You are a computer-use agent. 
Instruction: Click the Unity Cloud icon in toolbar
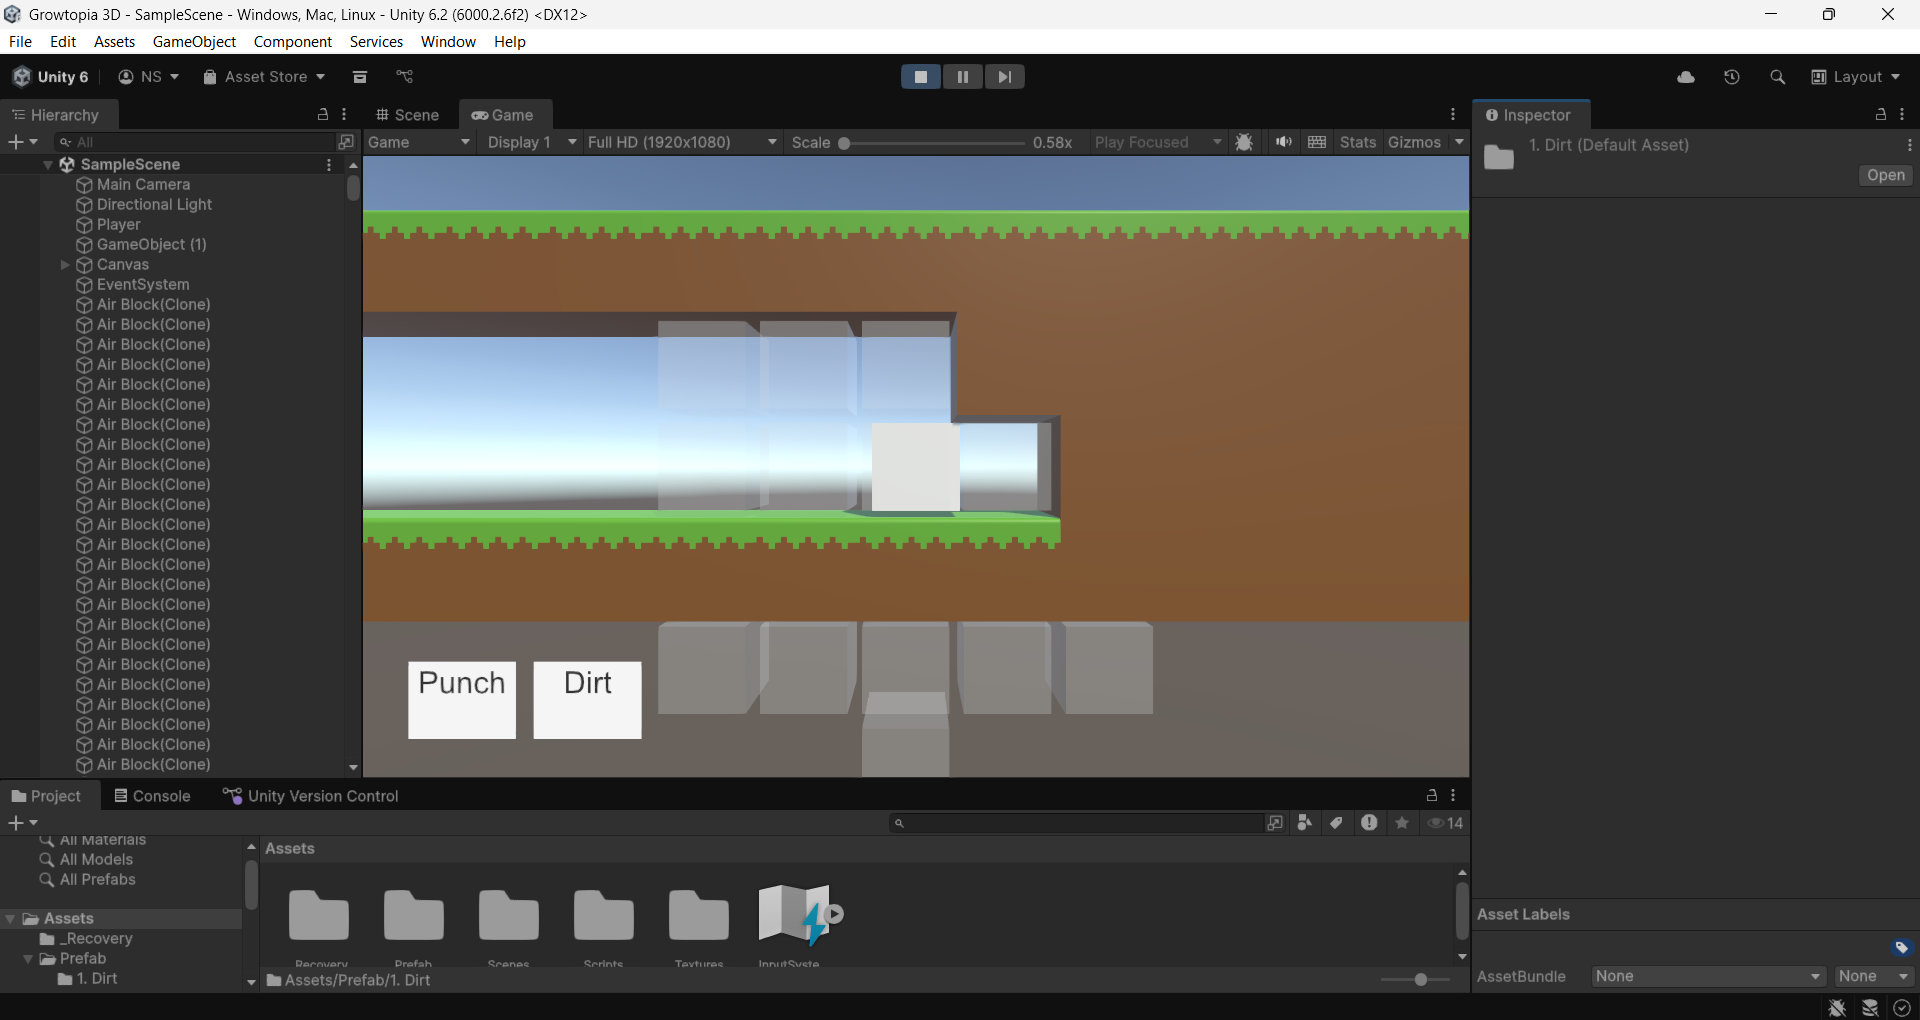click(x=1686, y=77)
